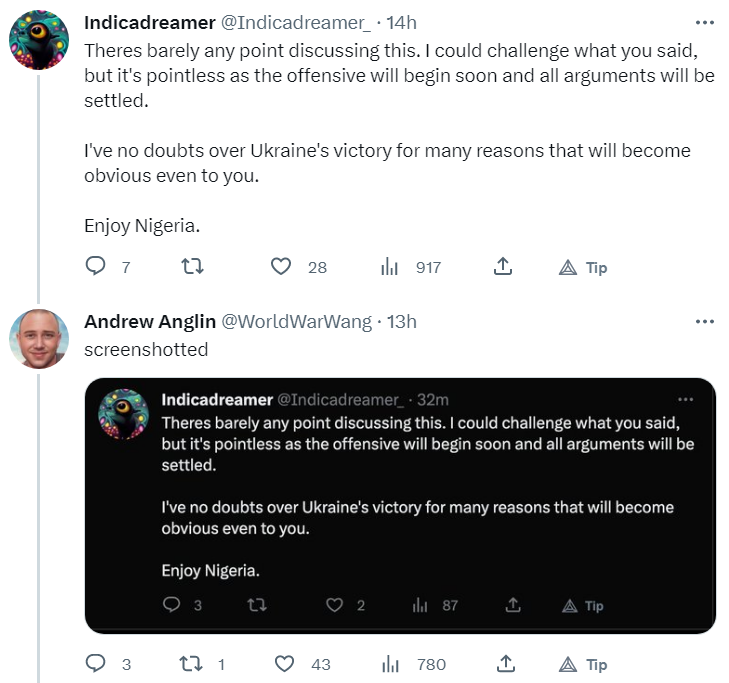Like Indicadreamer's tweet with 28 likes
This screenshot has height=683, width=729.
click(x=281, y=266)
